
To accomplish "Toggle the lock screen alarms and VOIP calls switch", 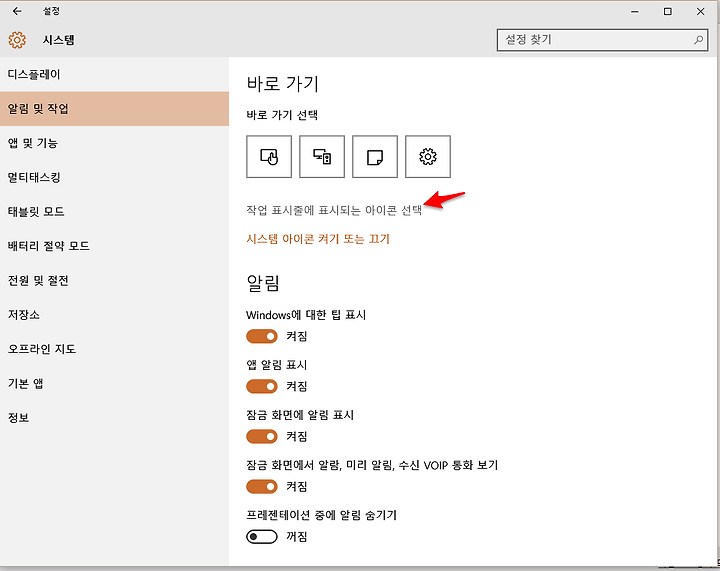I will click(x=262, y=487).
